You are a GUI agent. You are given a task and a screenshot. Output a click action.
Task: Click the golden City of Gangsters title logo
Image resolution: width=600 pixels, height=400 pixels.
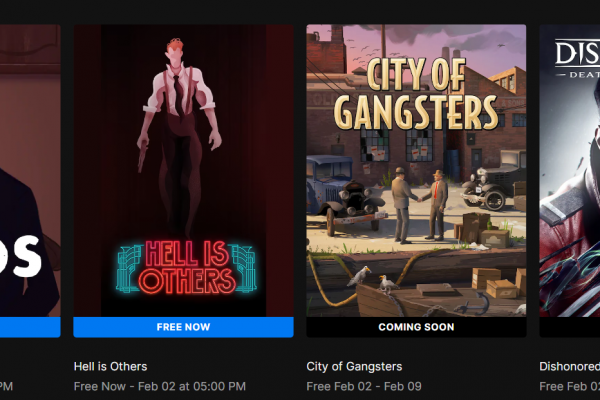pos(416,94)
